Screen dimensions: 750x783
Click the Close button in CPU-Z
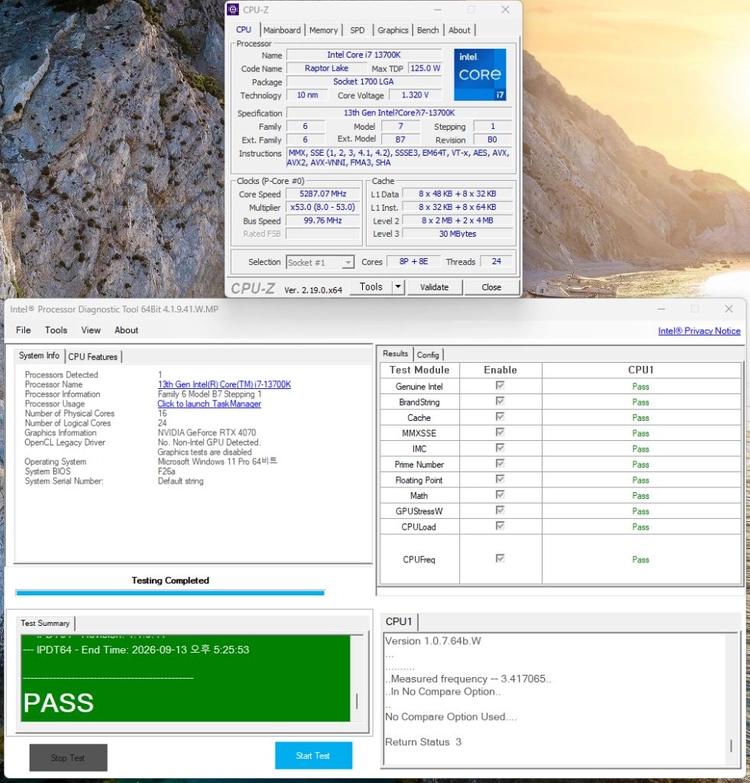click(491, 287)
